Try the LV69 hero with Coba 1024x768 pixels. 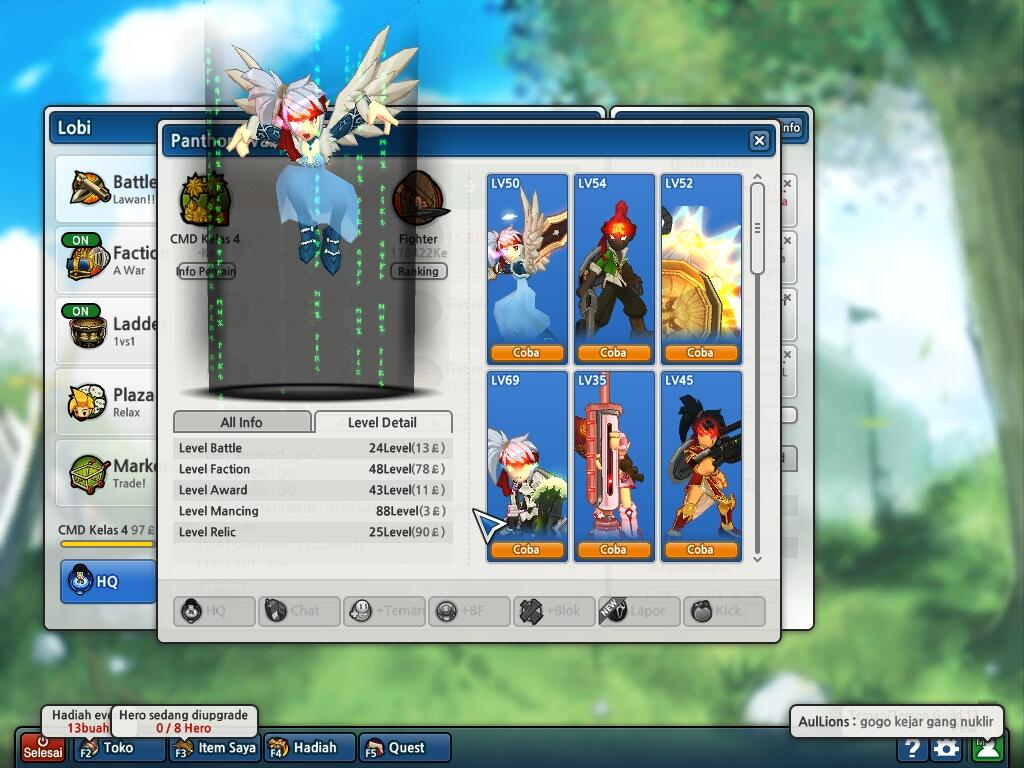pos(526,550)
